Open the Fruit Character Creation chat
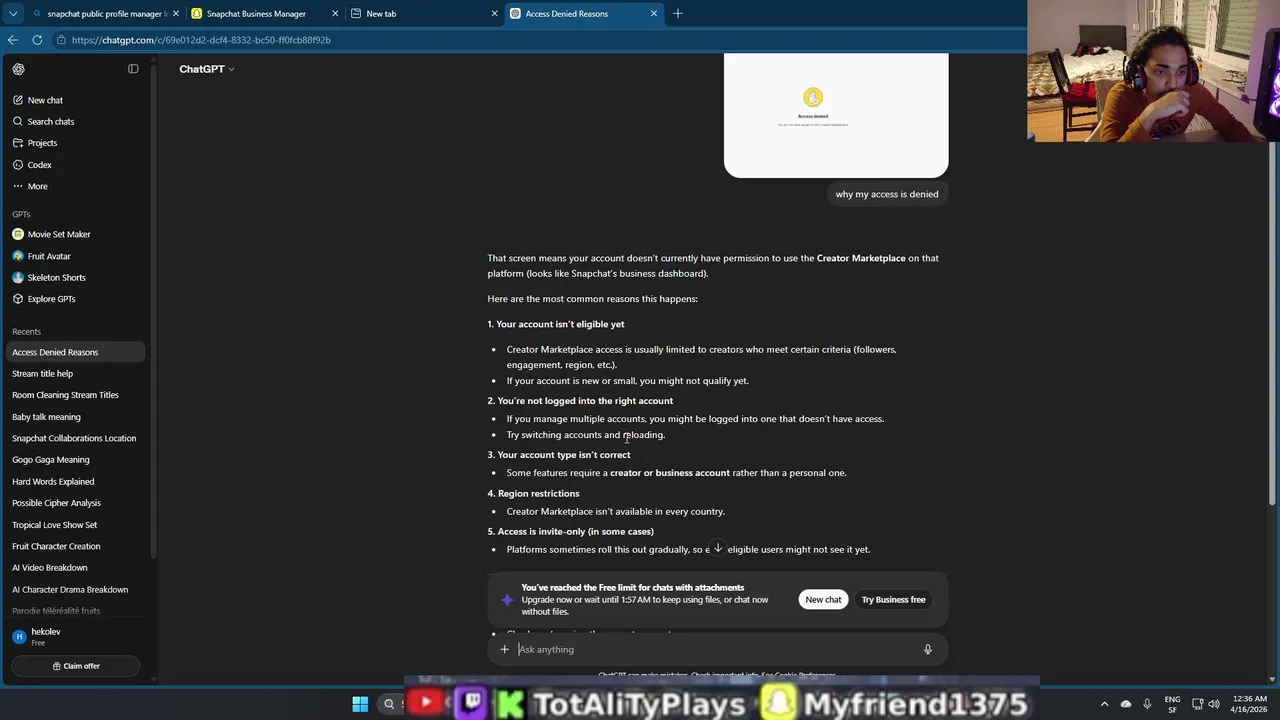The image size is (1280, 720). click(76, 546)
